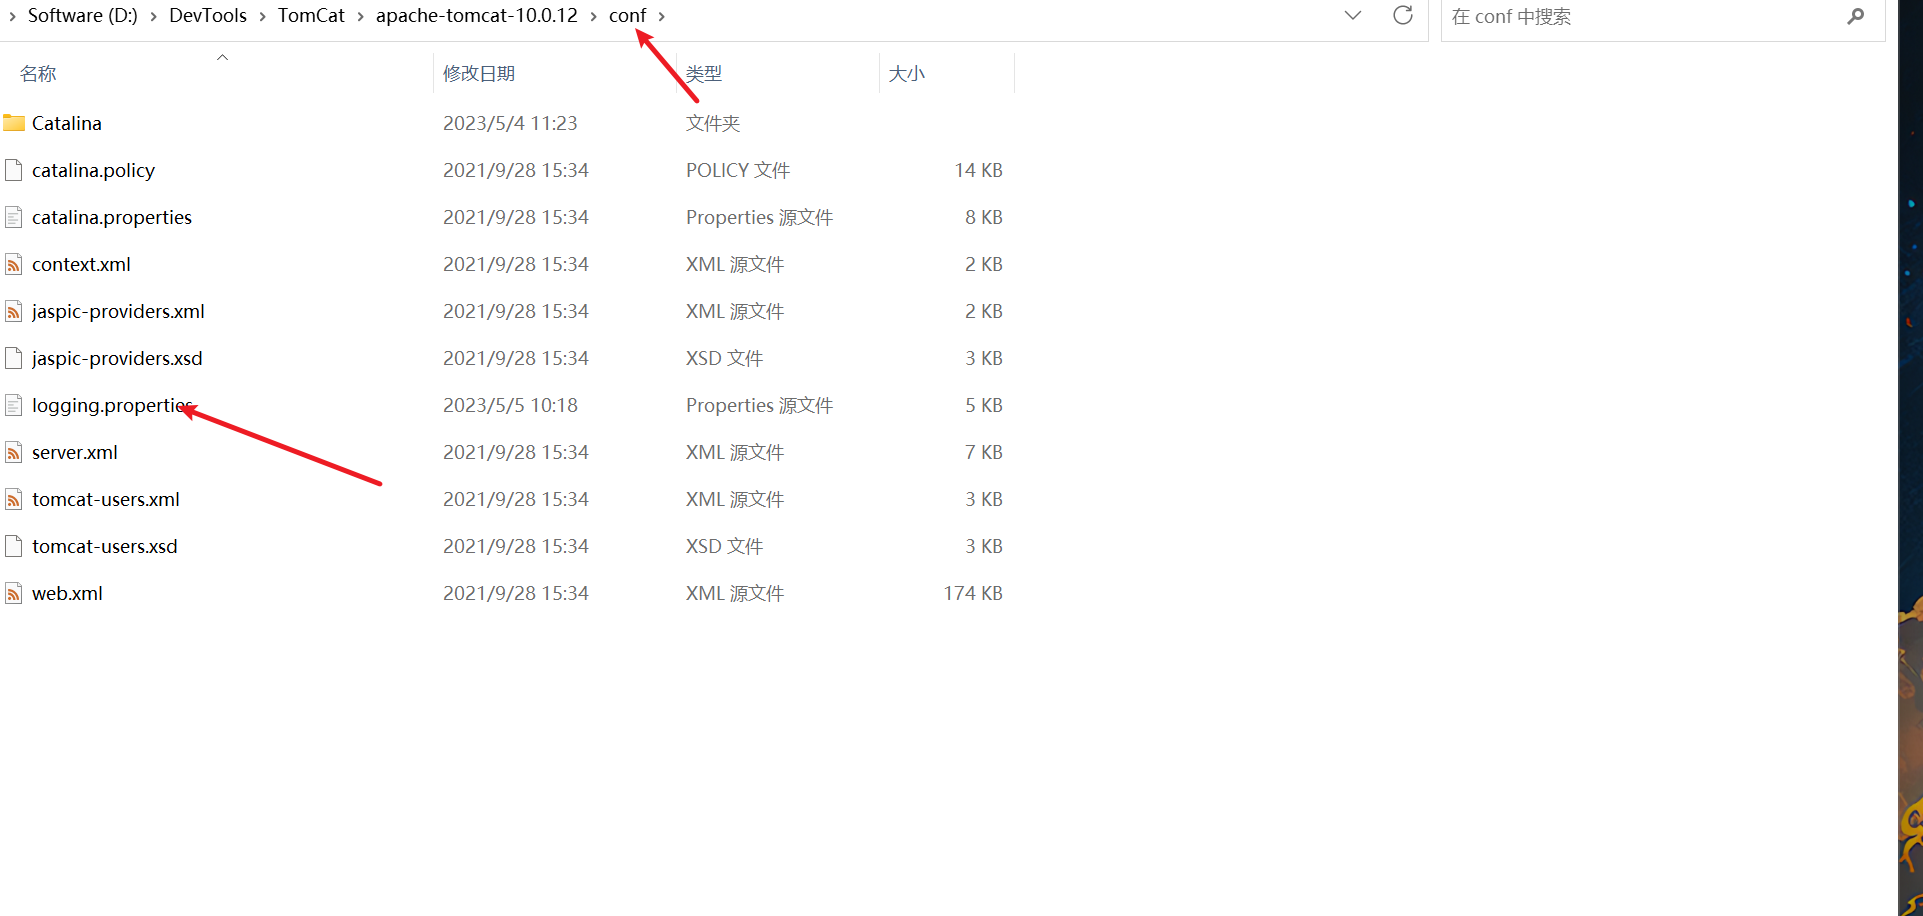The height and width of the screenshot is (916, 1923).
Task: Sort files by the 大小 column
Action: click(907, 73)
